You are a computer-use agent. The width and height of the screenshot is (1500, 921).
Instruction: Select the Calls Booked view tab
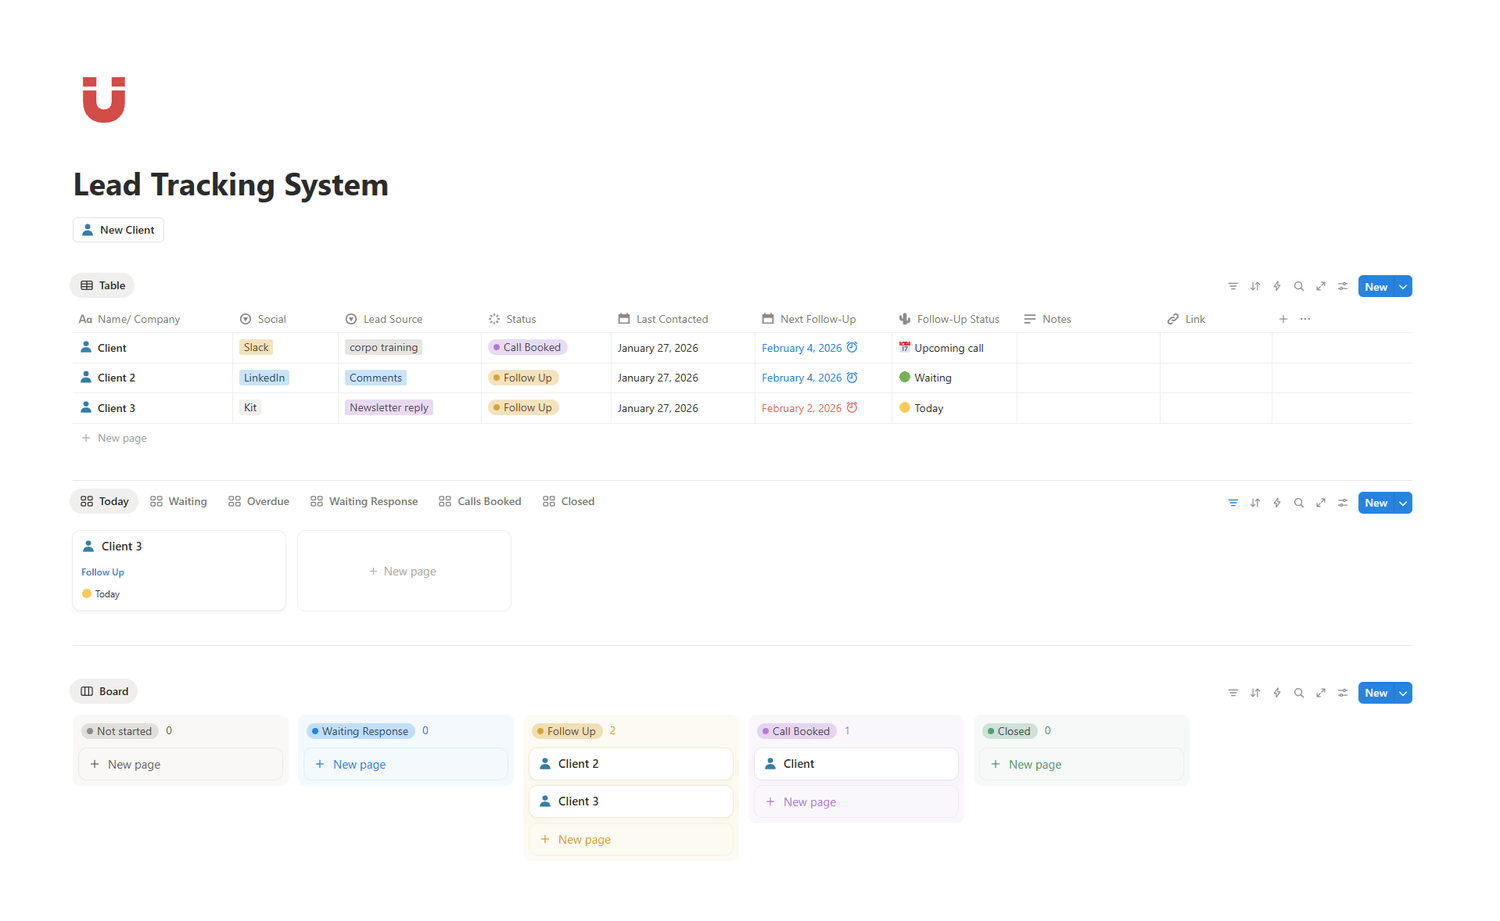coord(480,501)
